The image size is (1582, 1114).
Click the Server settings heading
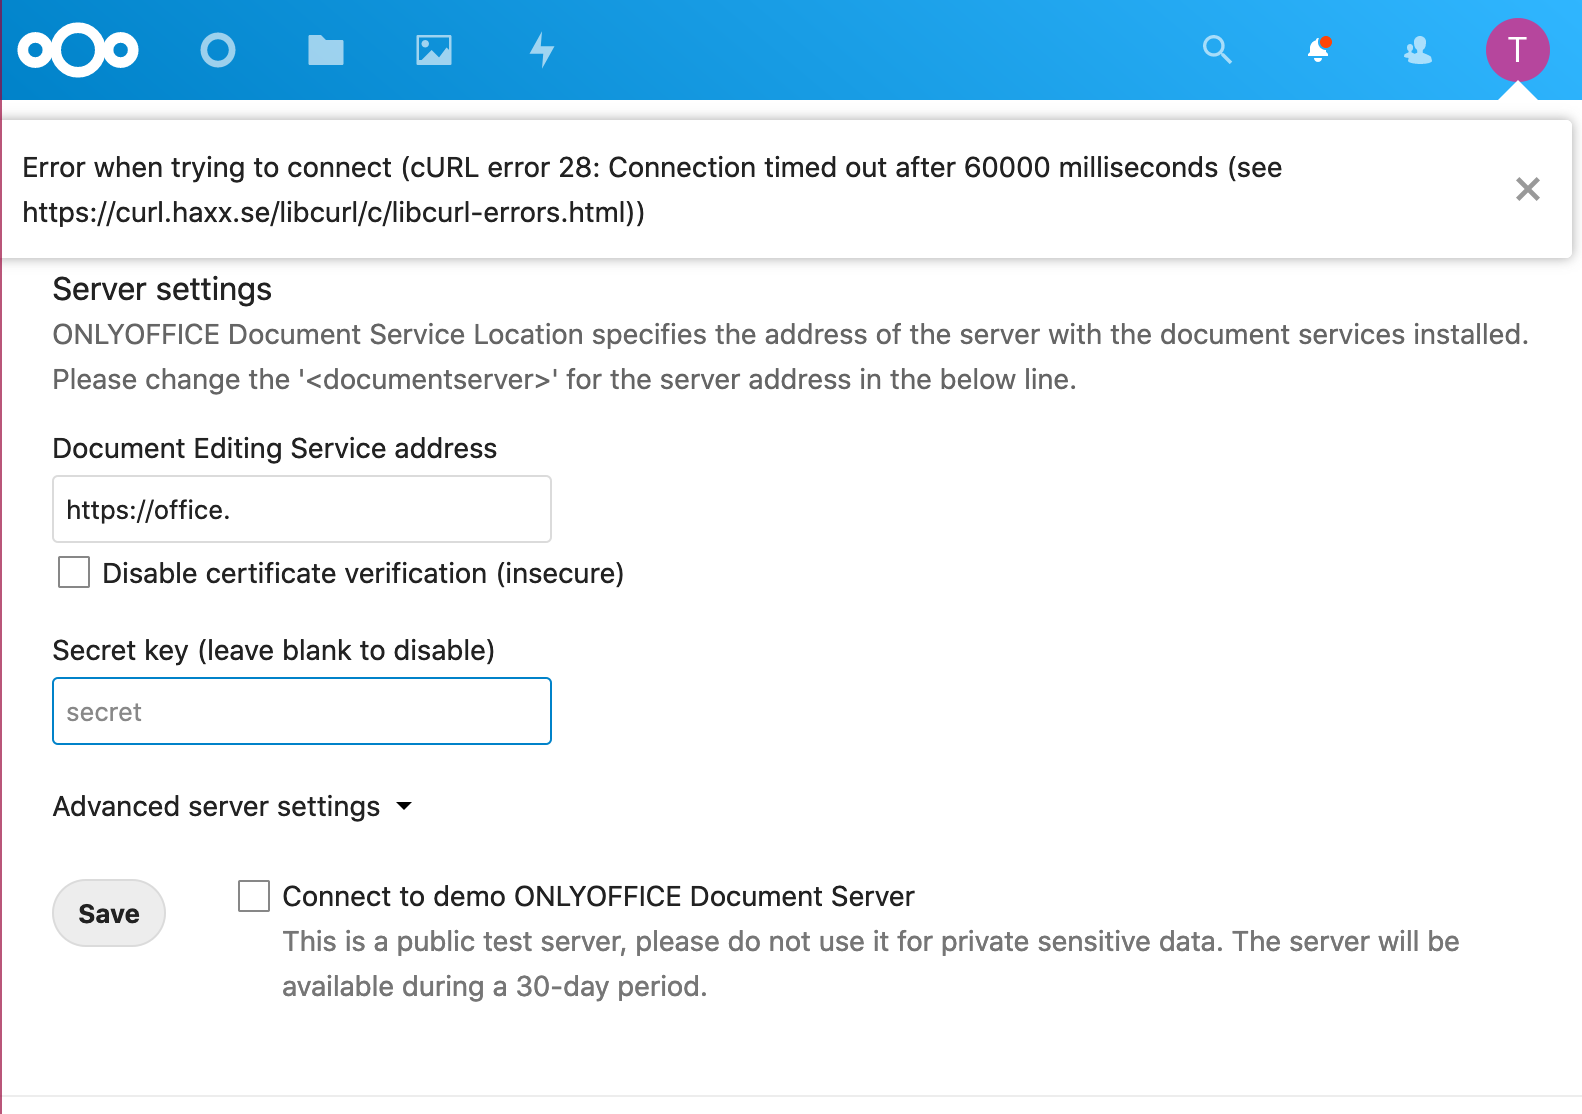[x=162, y=289]
